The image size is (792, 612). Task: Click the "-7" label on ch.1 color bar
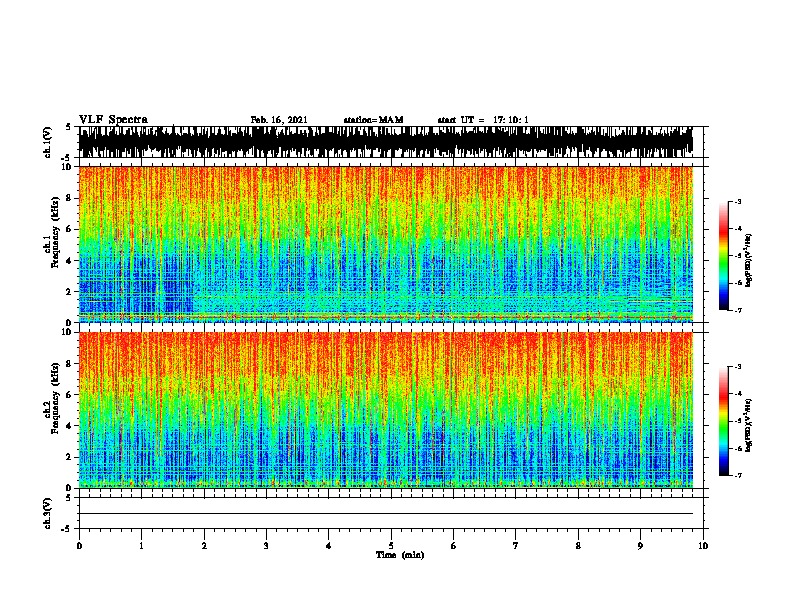737,310
